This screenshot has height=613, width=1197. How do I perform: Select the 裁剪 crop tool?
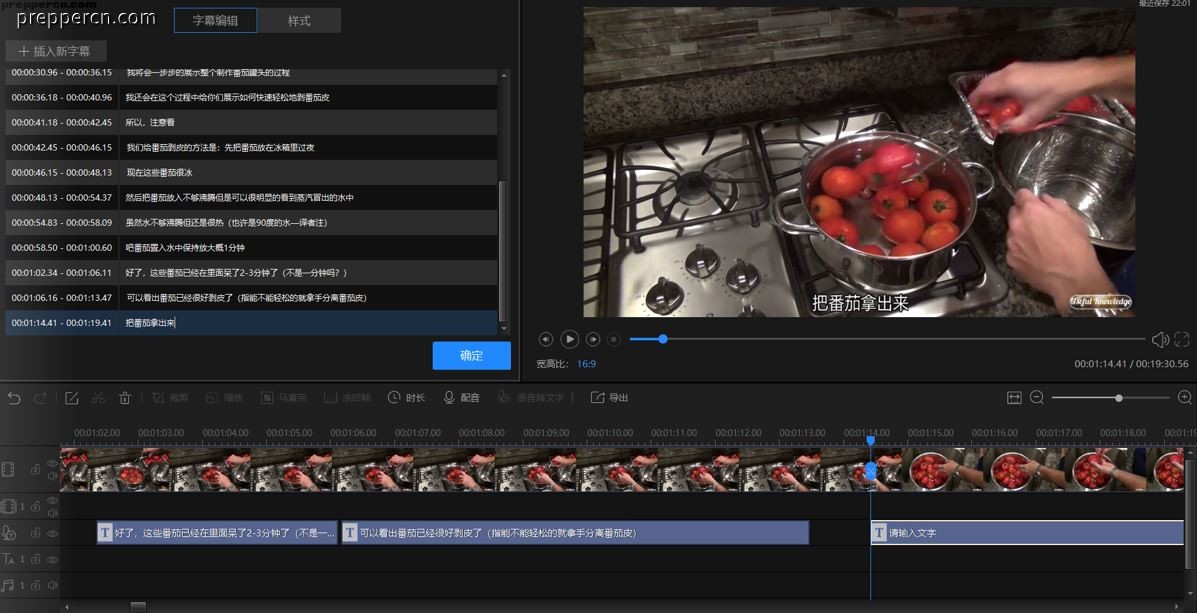tap(169, 398)
